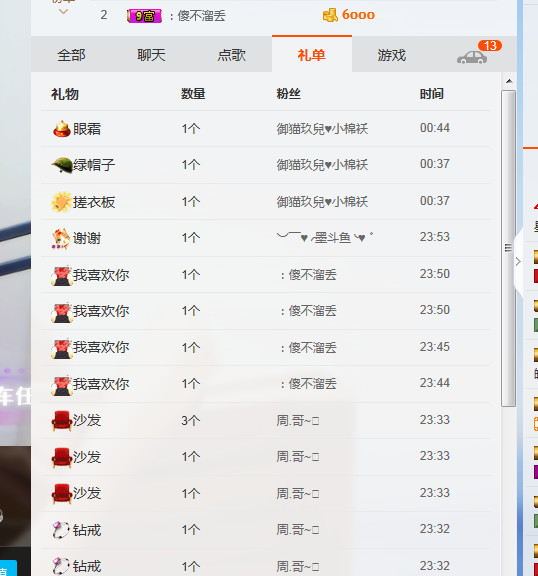Click the 搓衣板 gift icon

tap(61, 202)
